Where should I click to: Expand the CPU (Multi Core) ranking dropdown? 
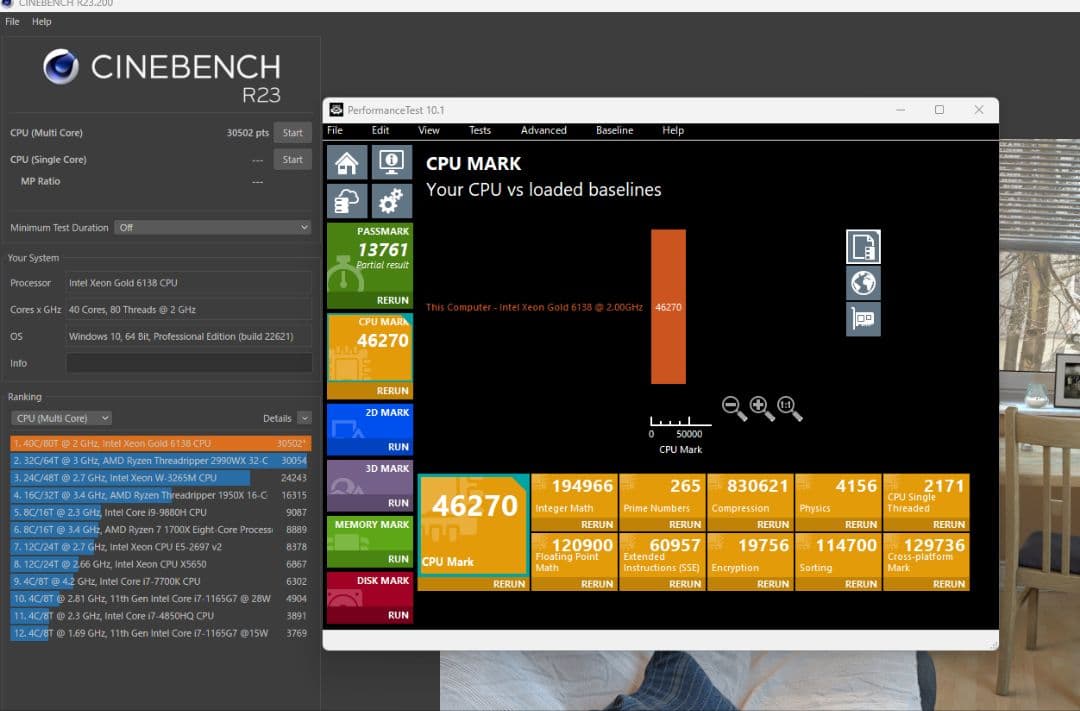coord(61,418)
